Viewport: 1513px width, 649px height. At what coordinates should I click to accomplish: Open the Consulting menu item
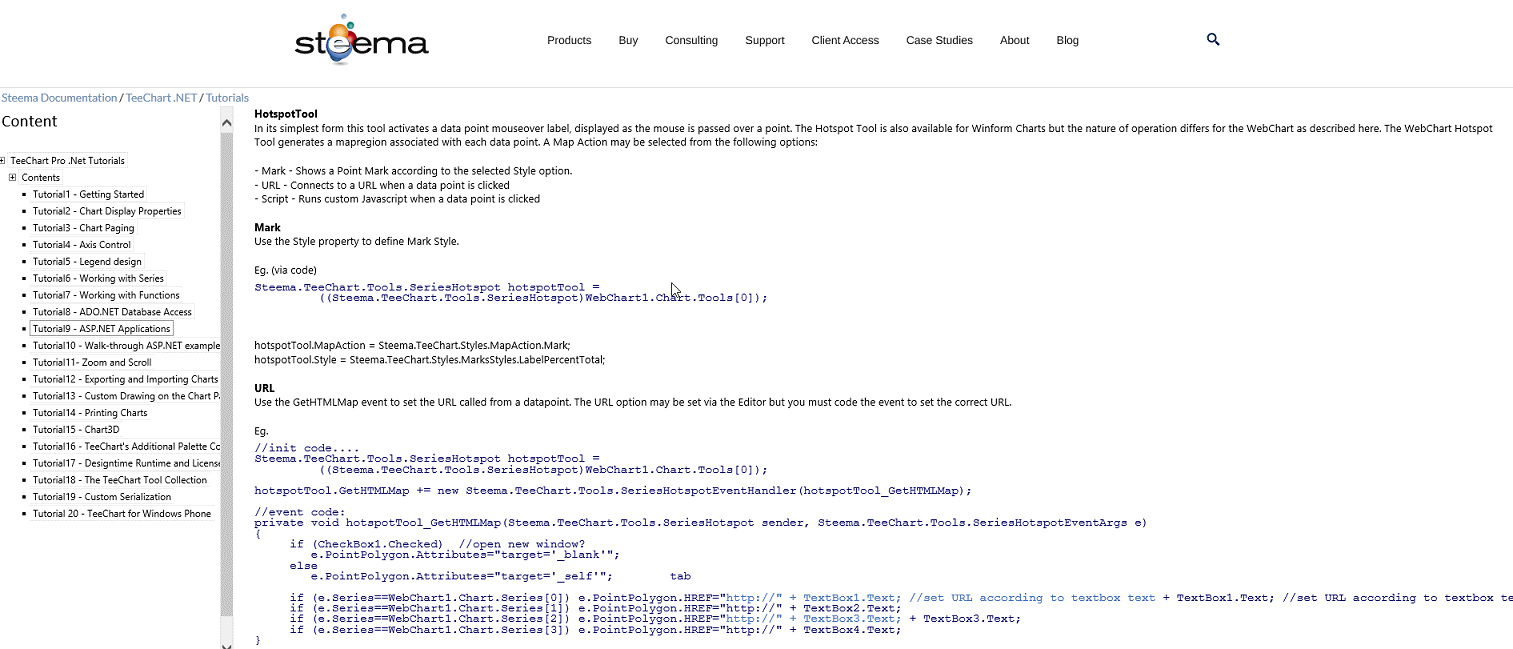pyautogui.click(x=691, y=40)
